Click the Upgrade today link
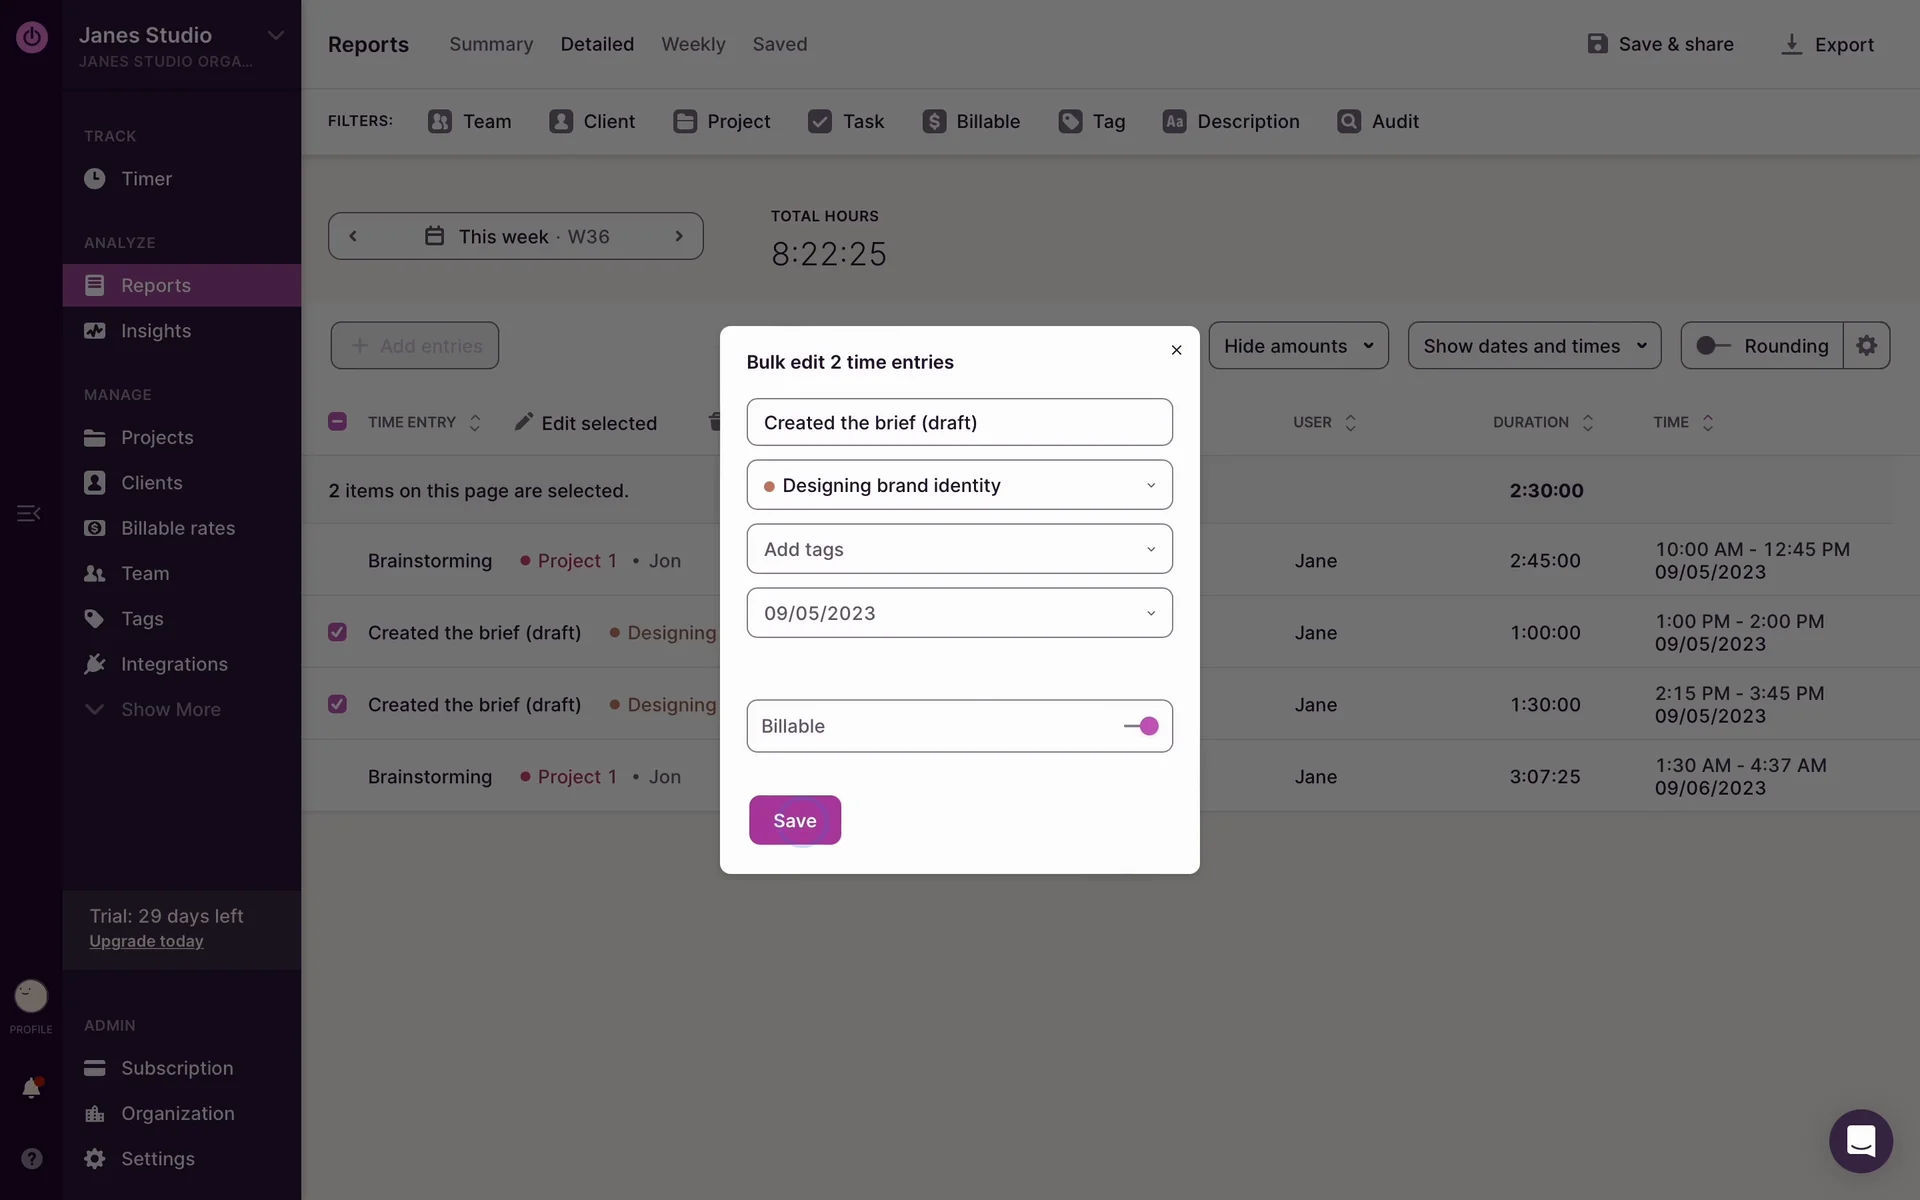Image resolution: width=1920 pixels, height=1200 pixels. 146,941
